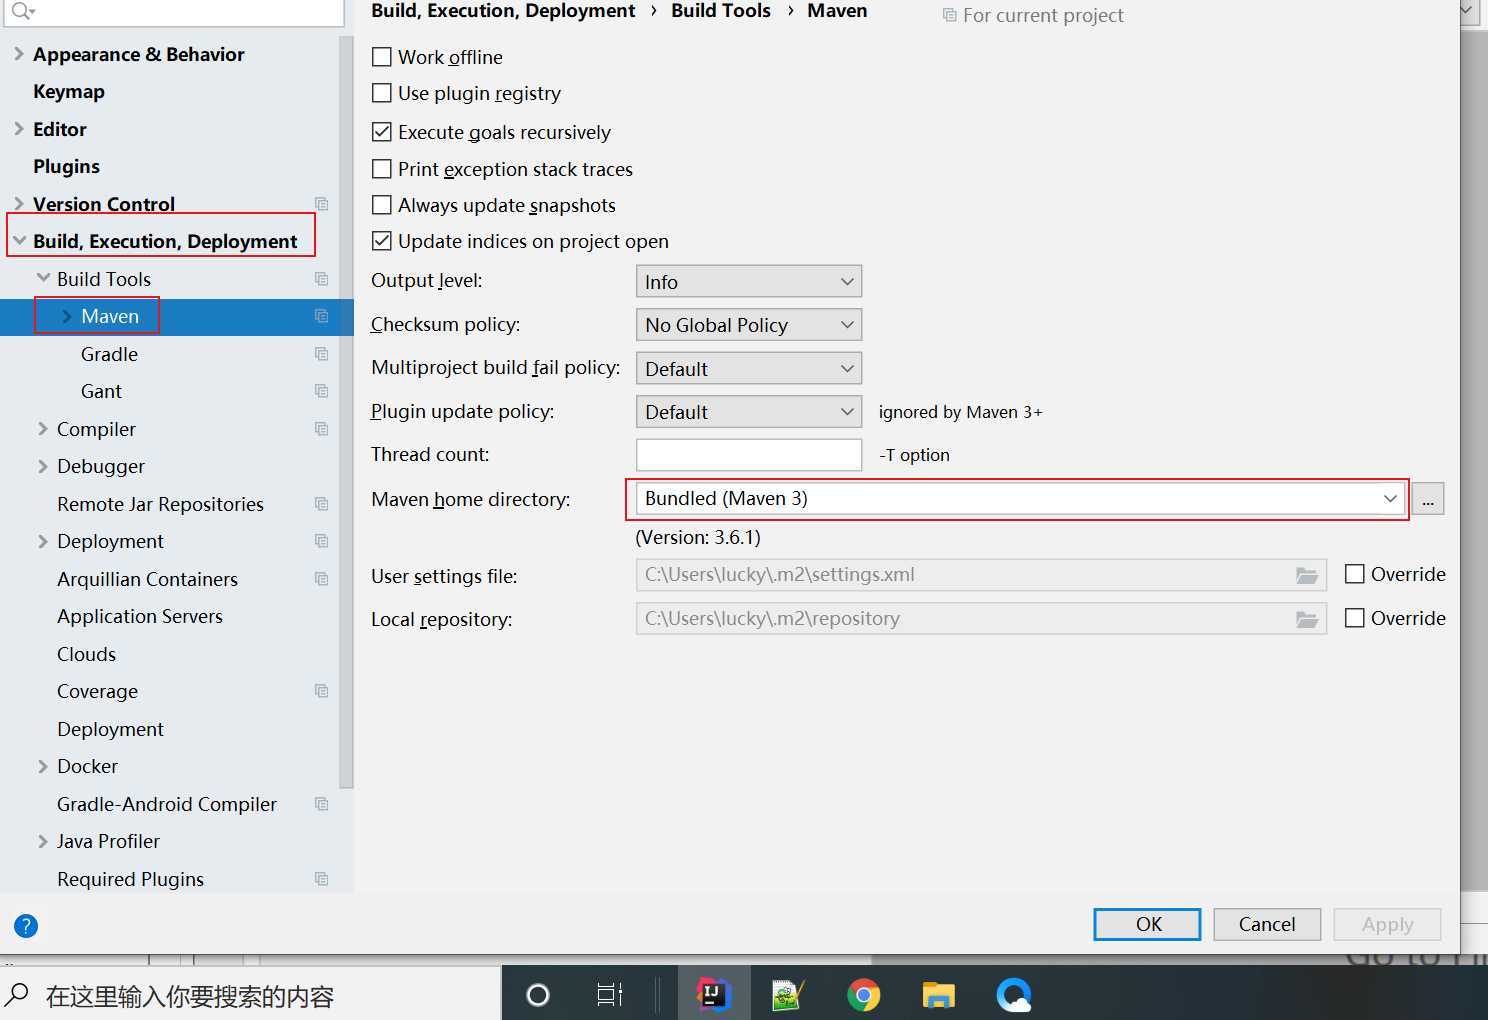The height and width of the screenshot is (1020, 1488).
Task: Open File Explorer from taskbar
Action: click(938, 995)
